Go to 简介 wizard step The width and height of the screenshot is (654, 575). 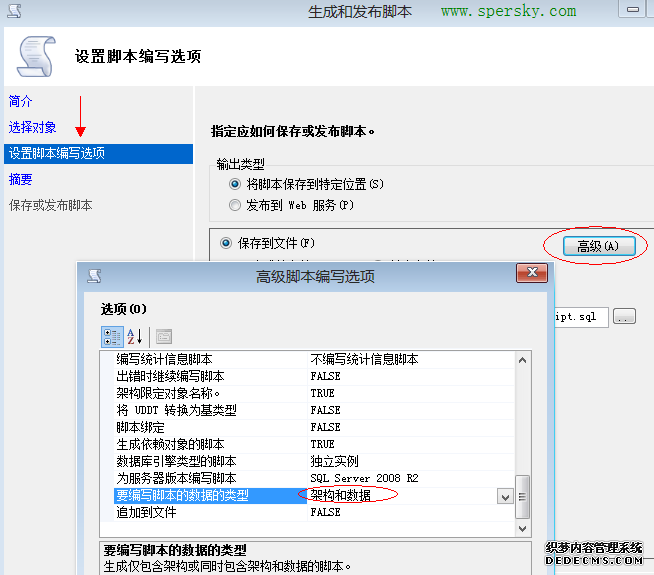coord(21,101)
